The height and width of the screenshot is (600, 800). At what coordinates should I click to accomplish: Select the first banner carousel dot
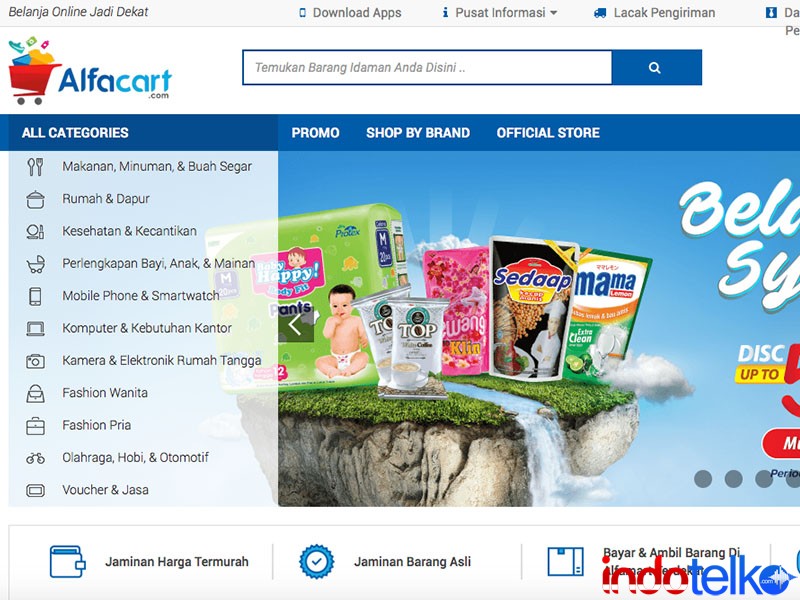(x=703, y=479)
